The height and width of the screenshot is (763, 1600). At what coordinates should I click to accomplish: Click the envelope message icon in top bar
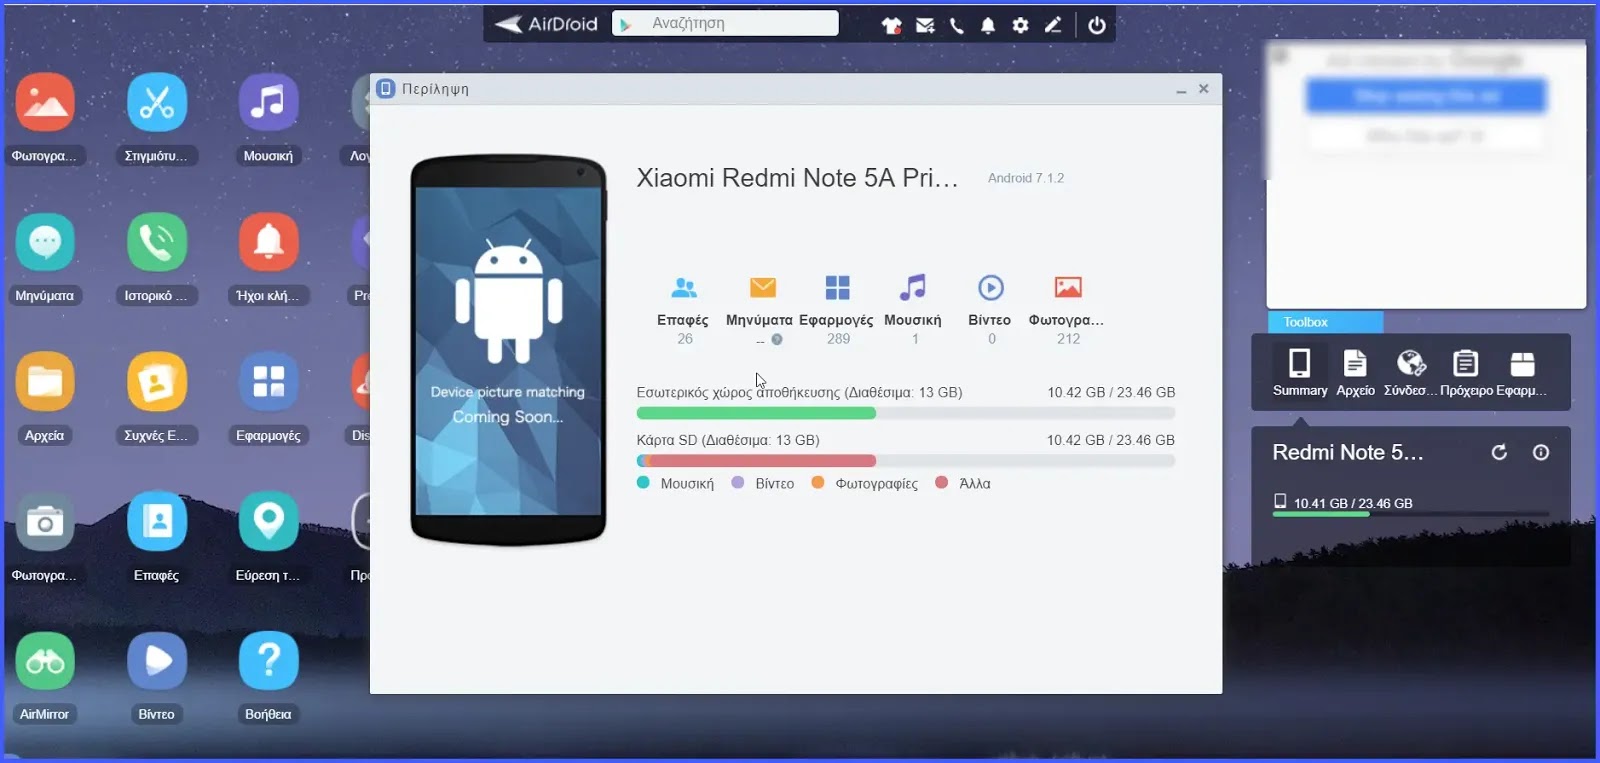click(925, 25)
